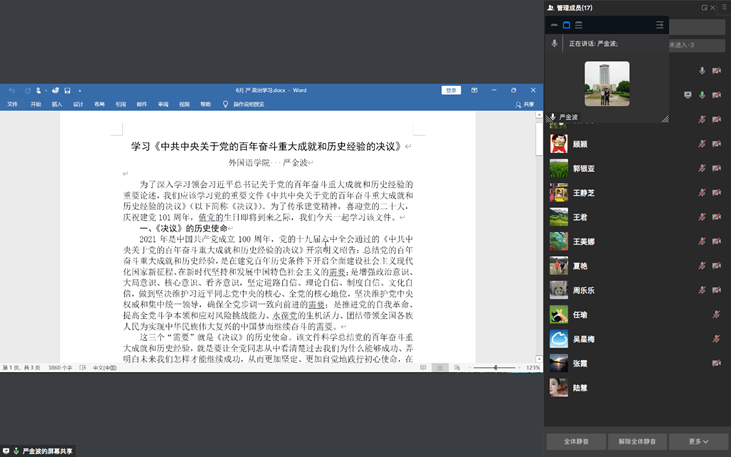Image resolution: width=731 pixels, height=457 pixels.
Task: Click the Save disk icon in Word's title bar
Action: pyautogui.click(x=67, y=90)
